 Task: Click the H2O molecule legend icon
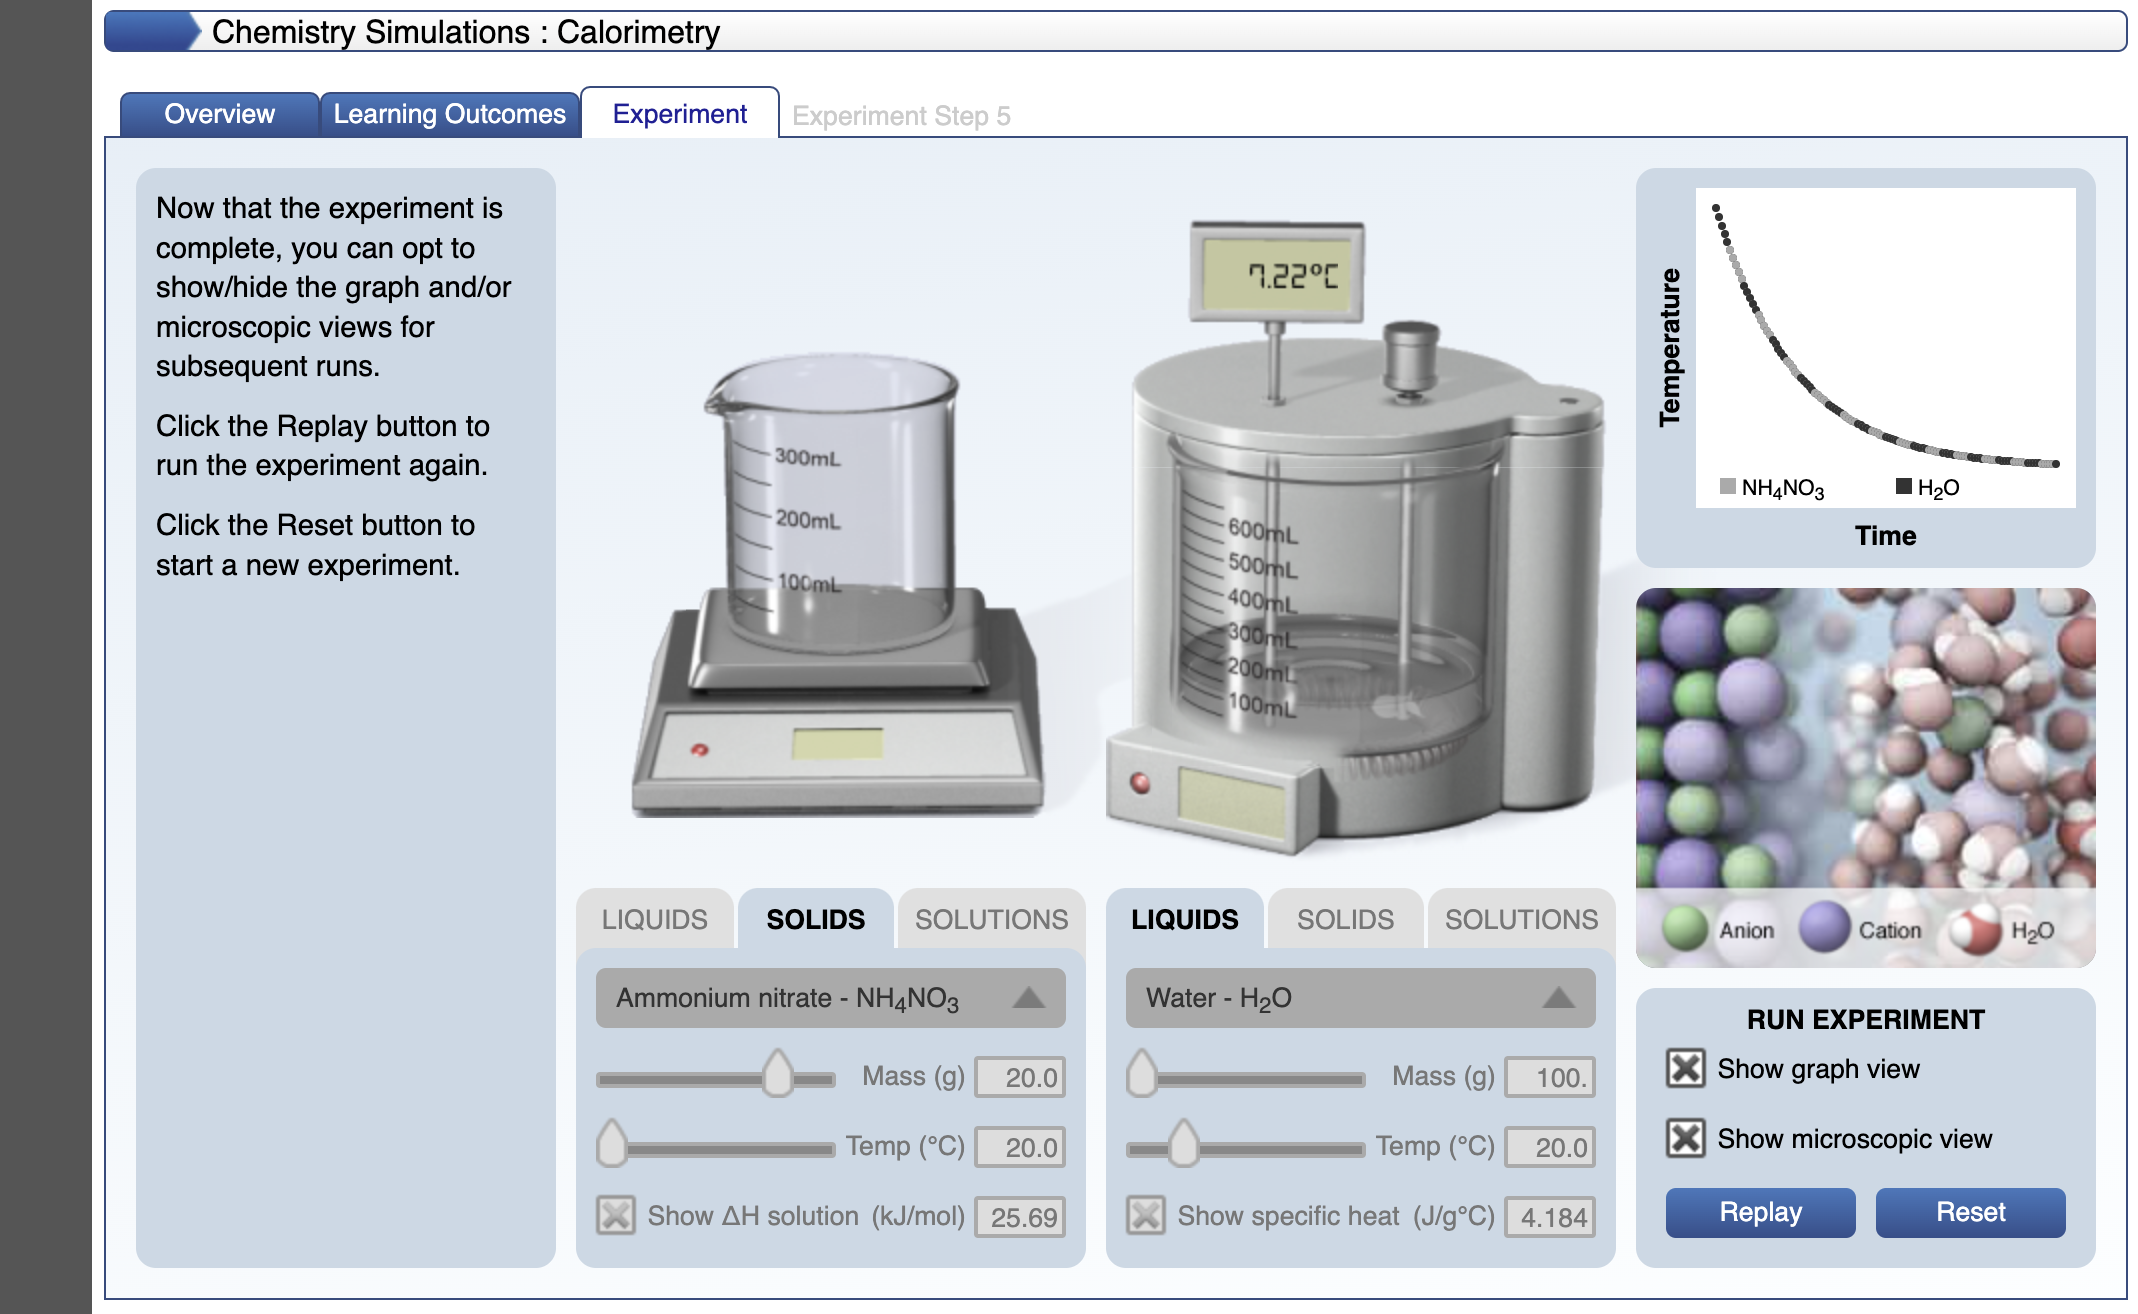point(1974,929)
